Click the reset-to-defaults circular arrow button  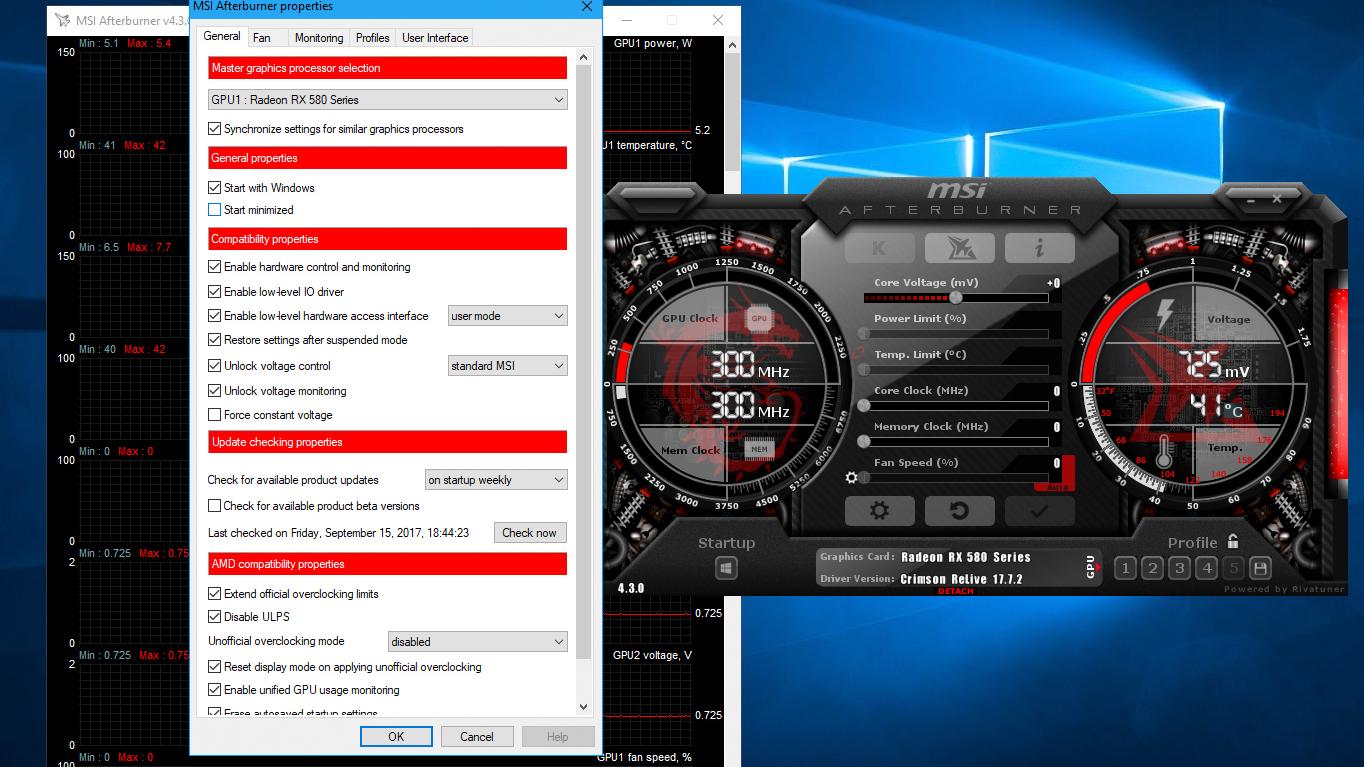click(x=959, y=511)
